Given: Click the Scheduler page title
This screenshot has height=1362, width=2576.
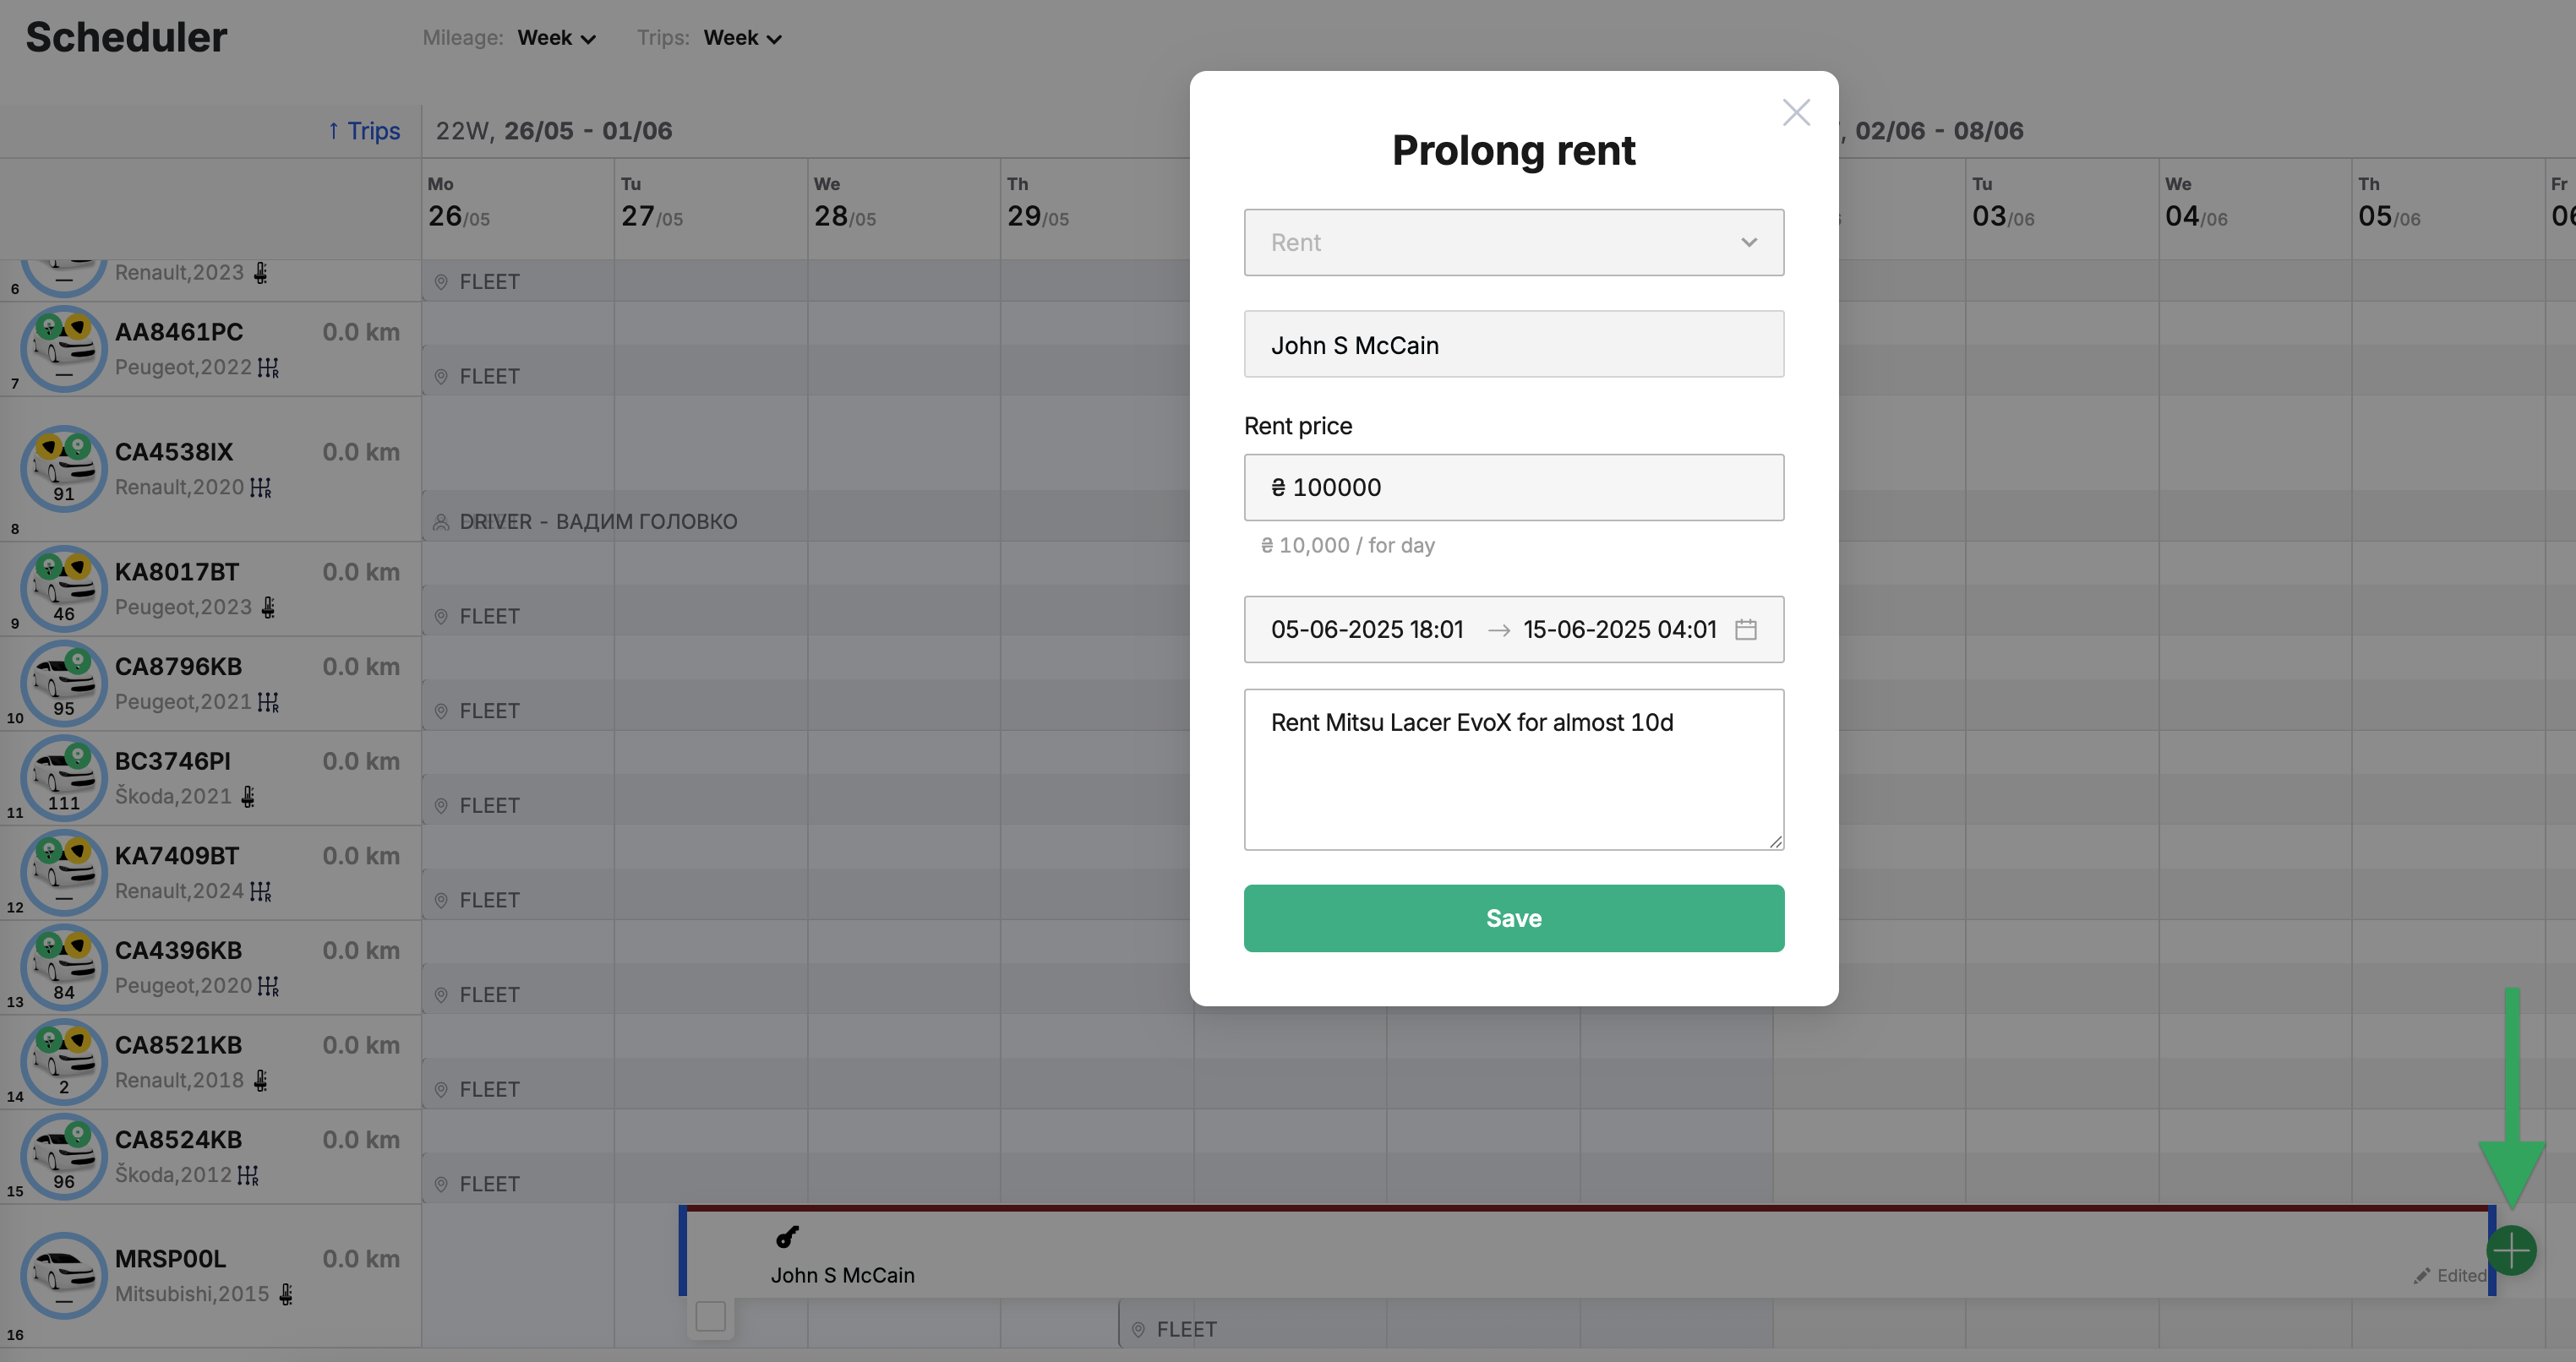Looking at the screenshot, I should click(x=126, y=37).
